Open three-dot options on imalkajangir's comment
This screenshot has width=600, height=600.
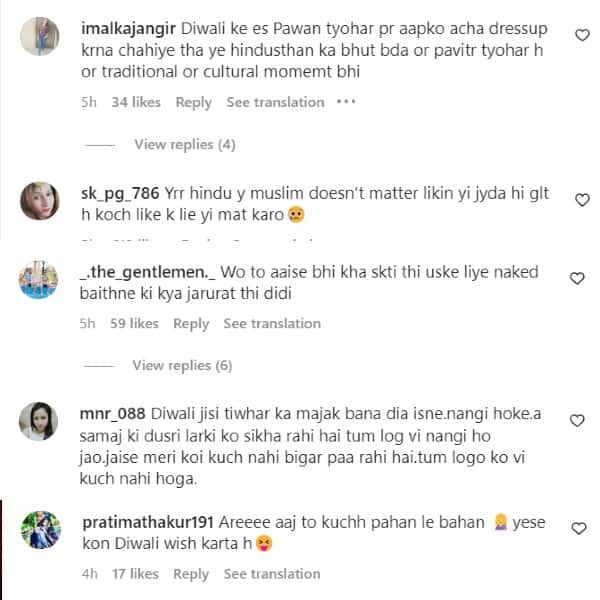pos(346,102)
